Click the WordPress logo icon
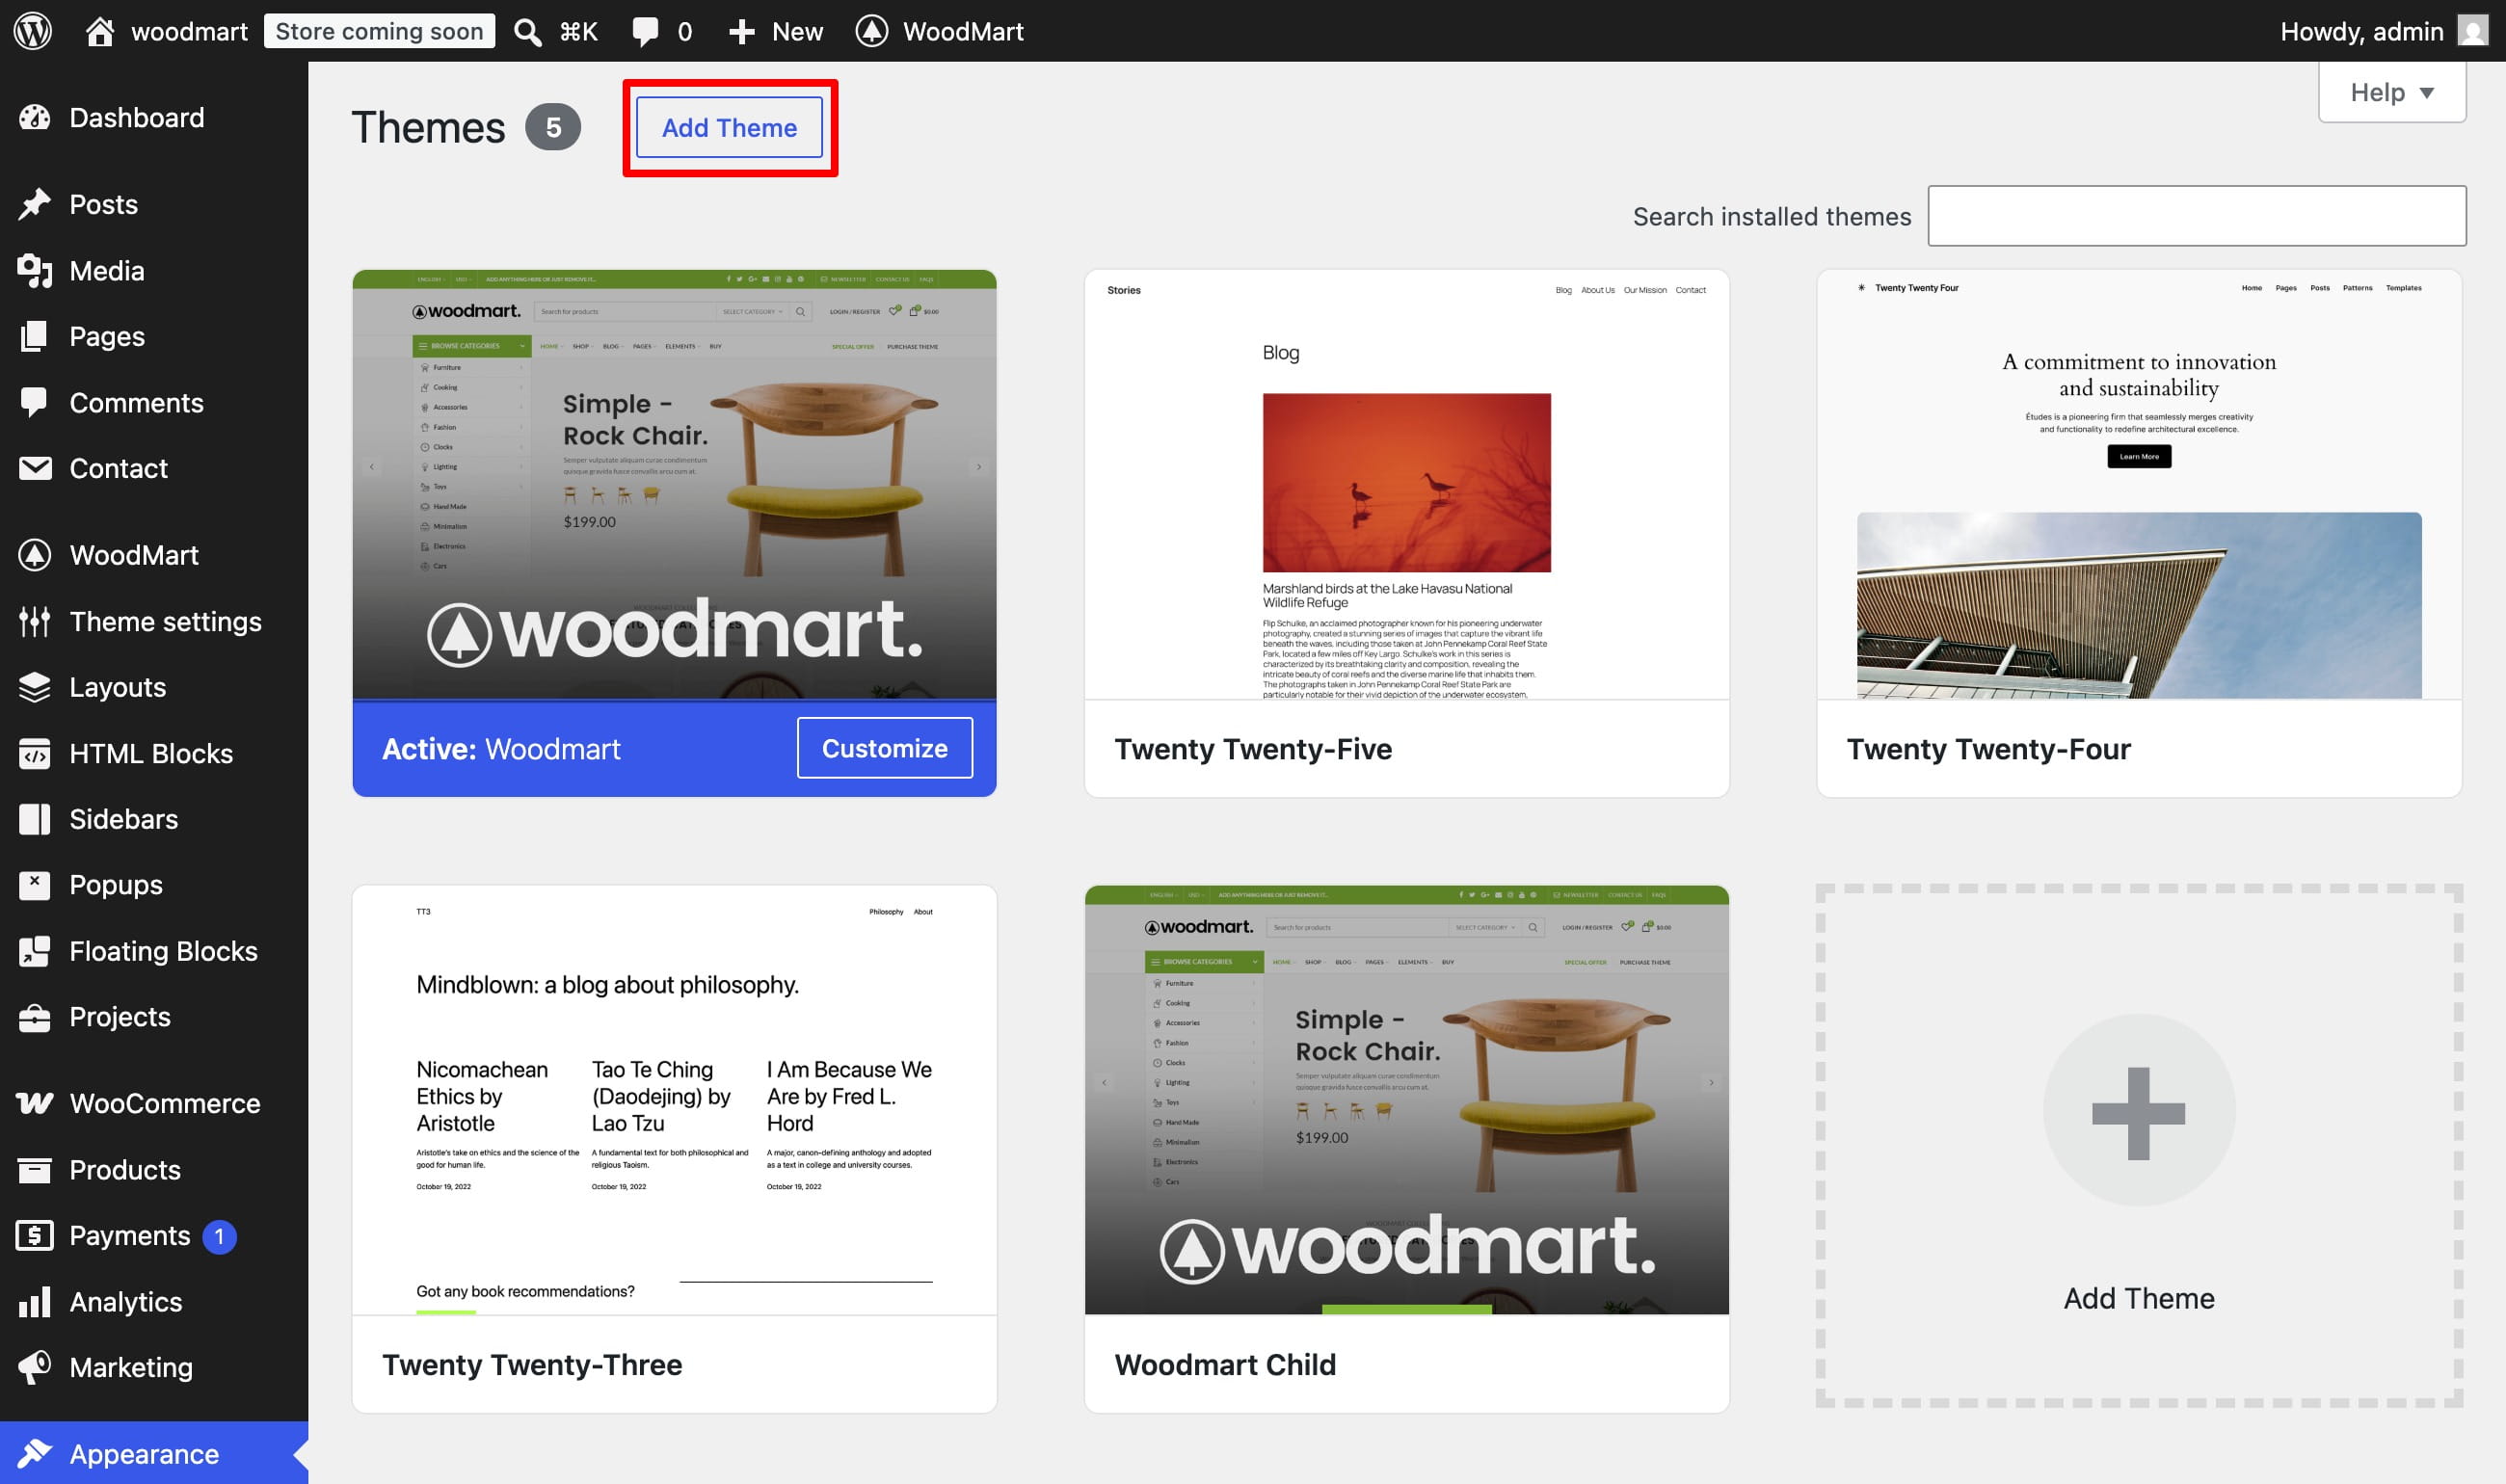 [33, 31]
